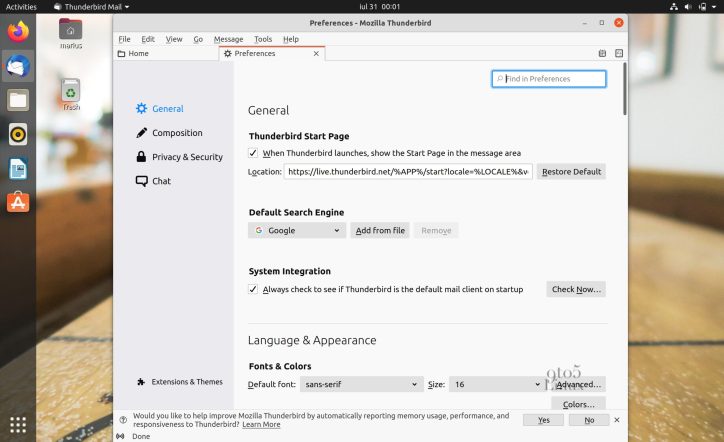
Task: Focus the Find in Preferences search field
Action: pyautogui.click(x=549, y=79)
